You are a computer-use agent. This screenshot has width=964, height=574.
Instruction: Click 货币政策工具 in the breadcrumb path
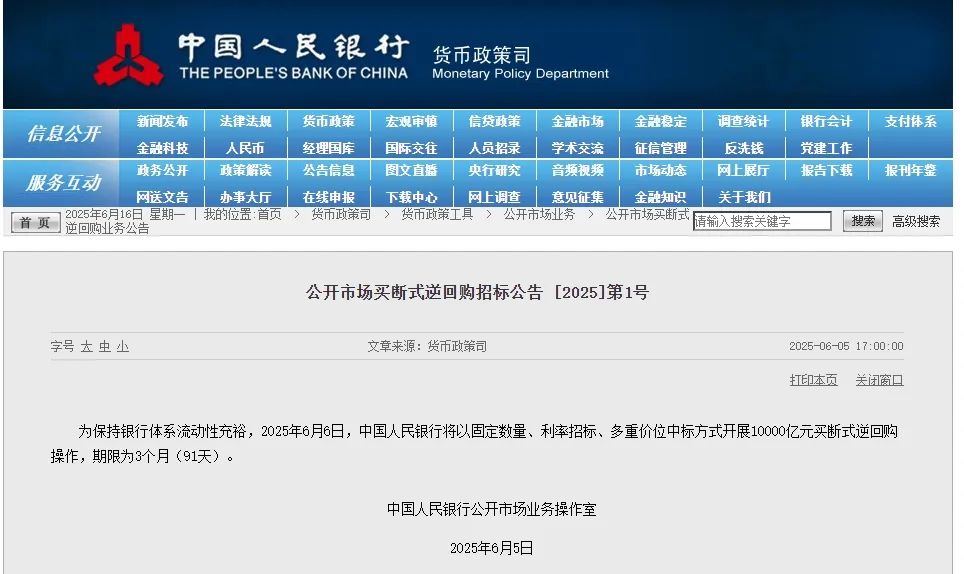(x=437, y=214)
